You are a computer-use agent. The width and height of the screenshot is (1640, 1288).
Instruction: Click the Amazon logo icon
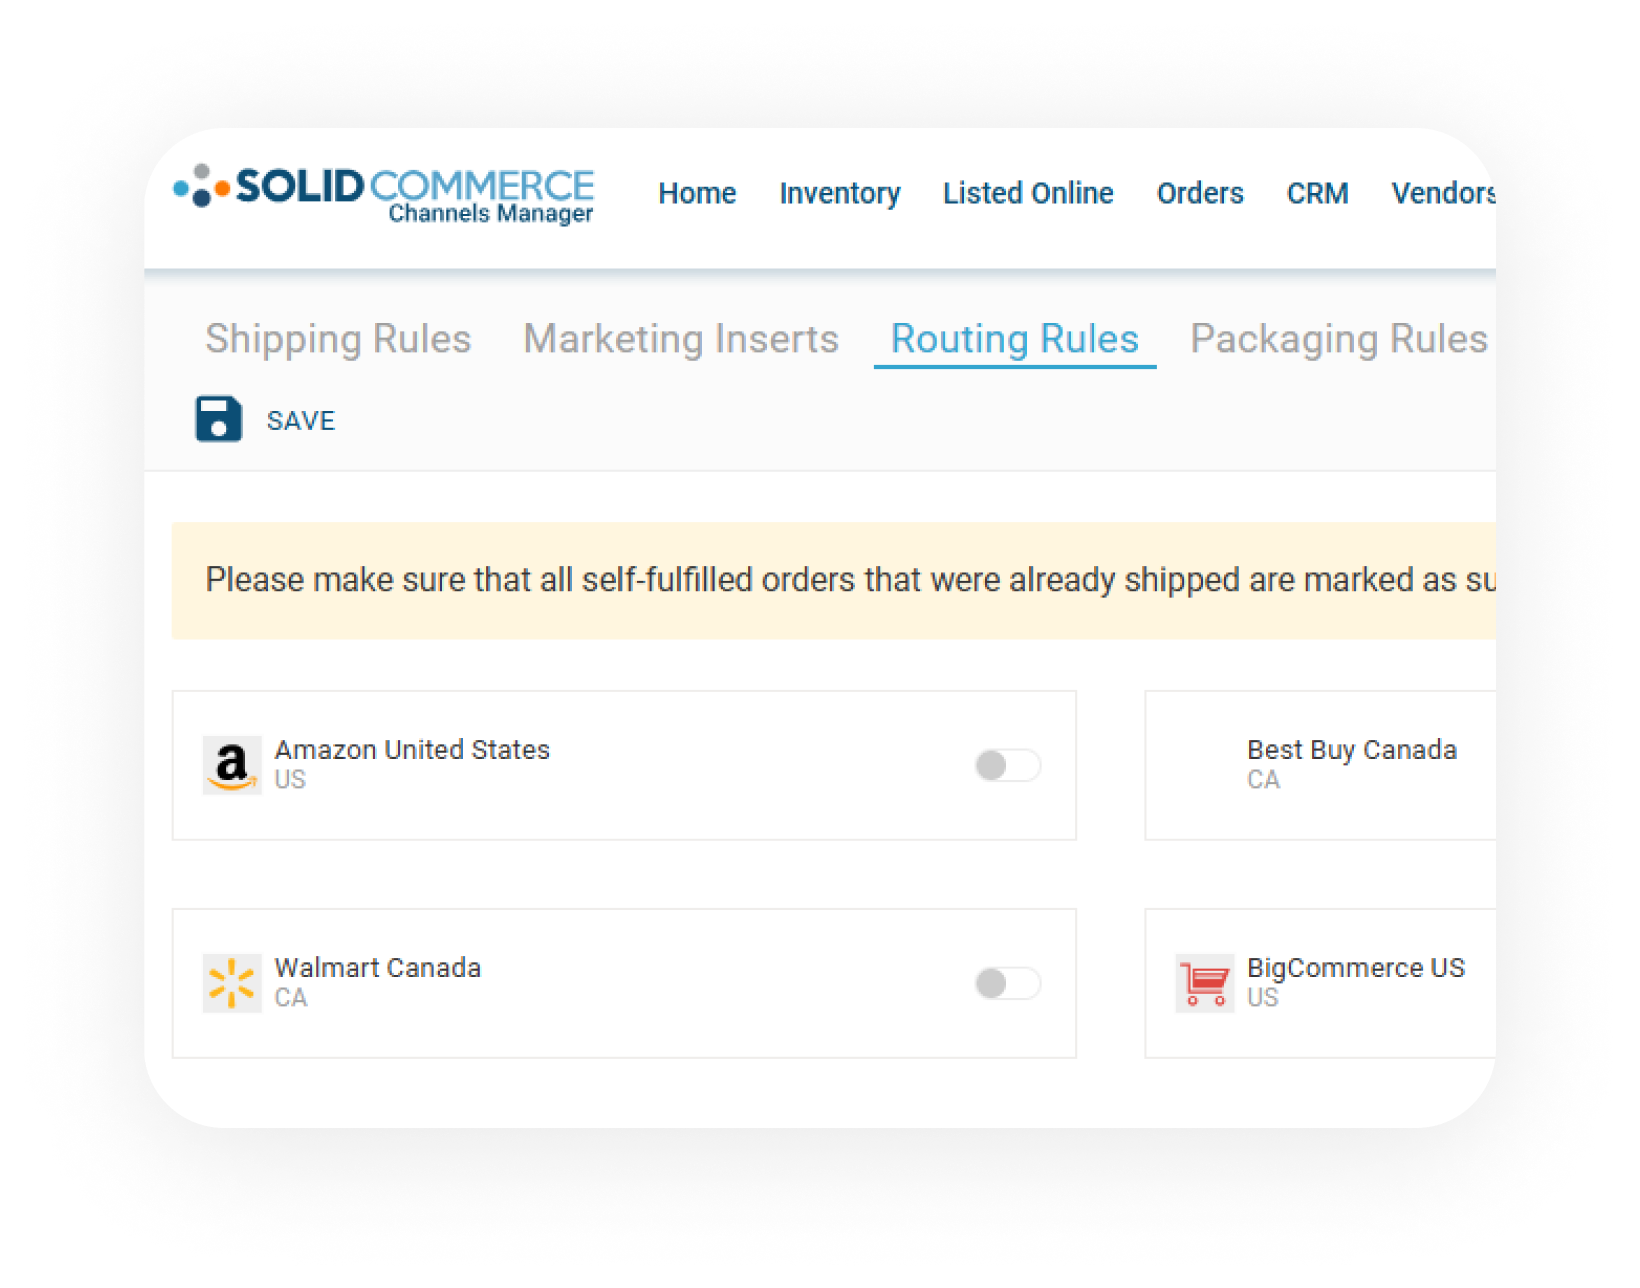pos(232,765)
